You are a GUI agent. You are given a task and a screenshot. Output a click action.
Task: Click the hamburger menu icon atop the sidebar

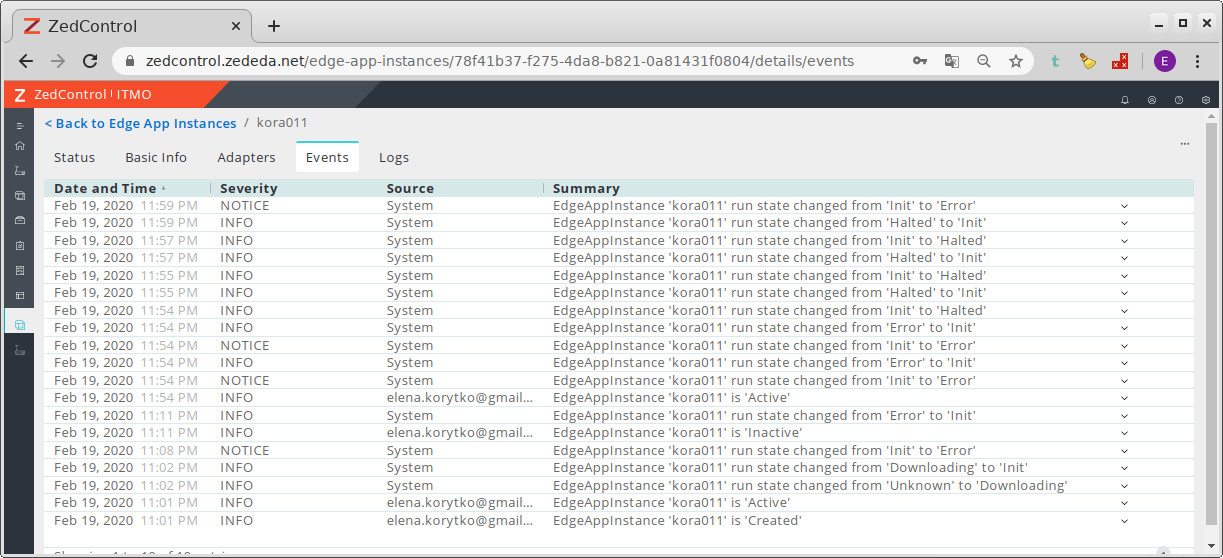point(20,125)
